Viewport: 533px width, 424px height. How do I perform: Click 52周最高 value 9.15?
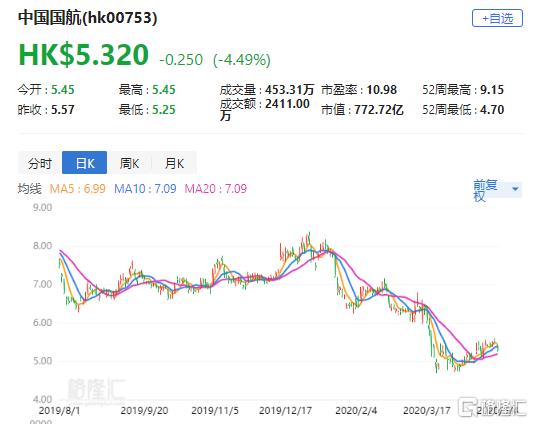492,90
